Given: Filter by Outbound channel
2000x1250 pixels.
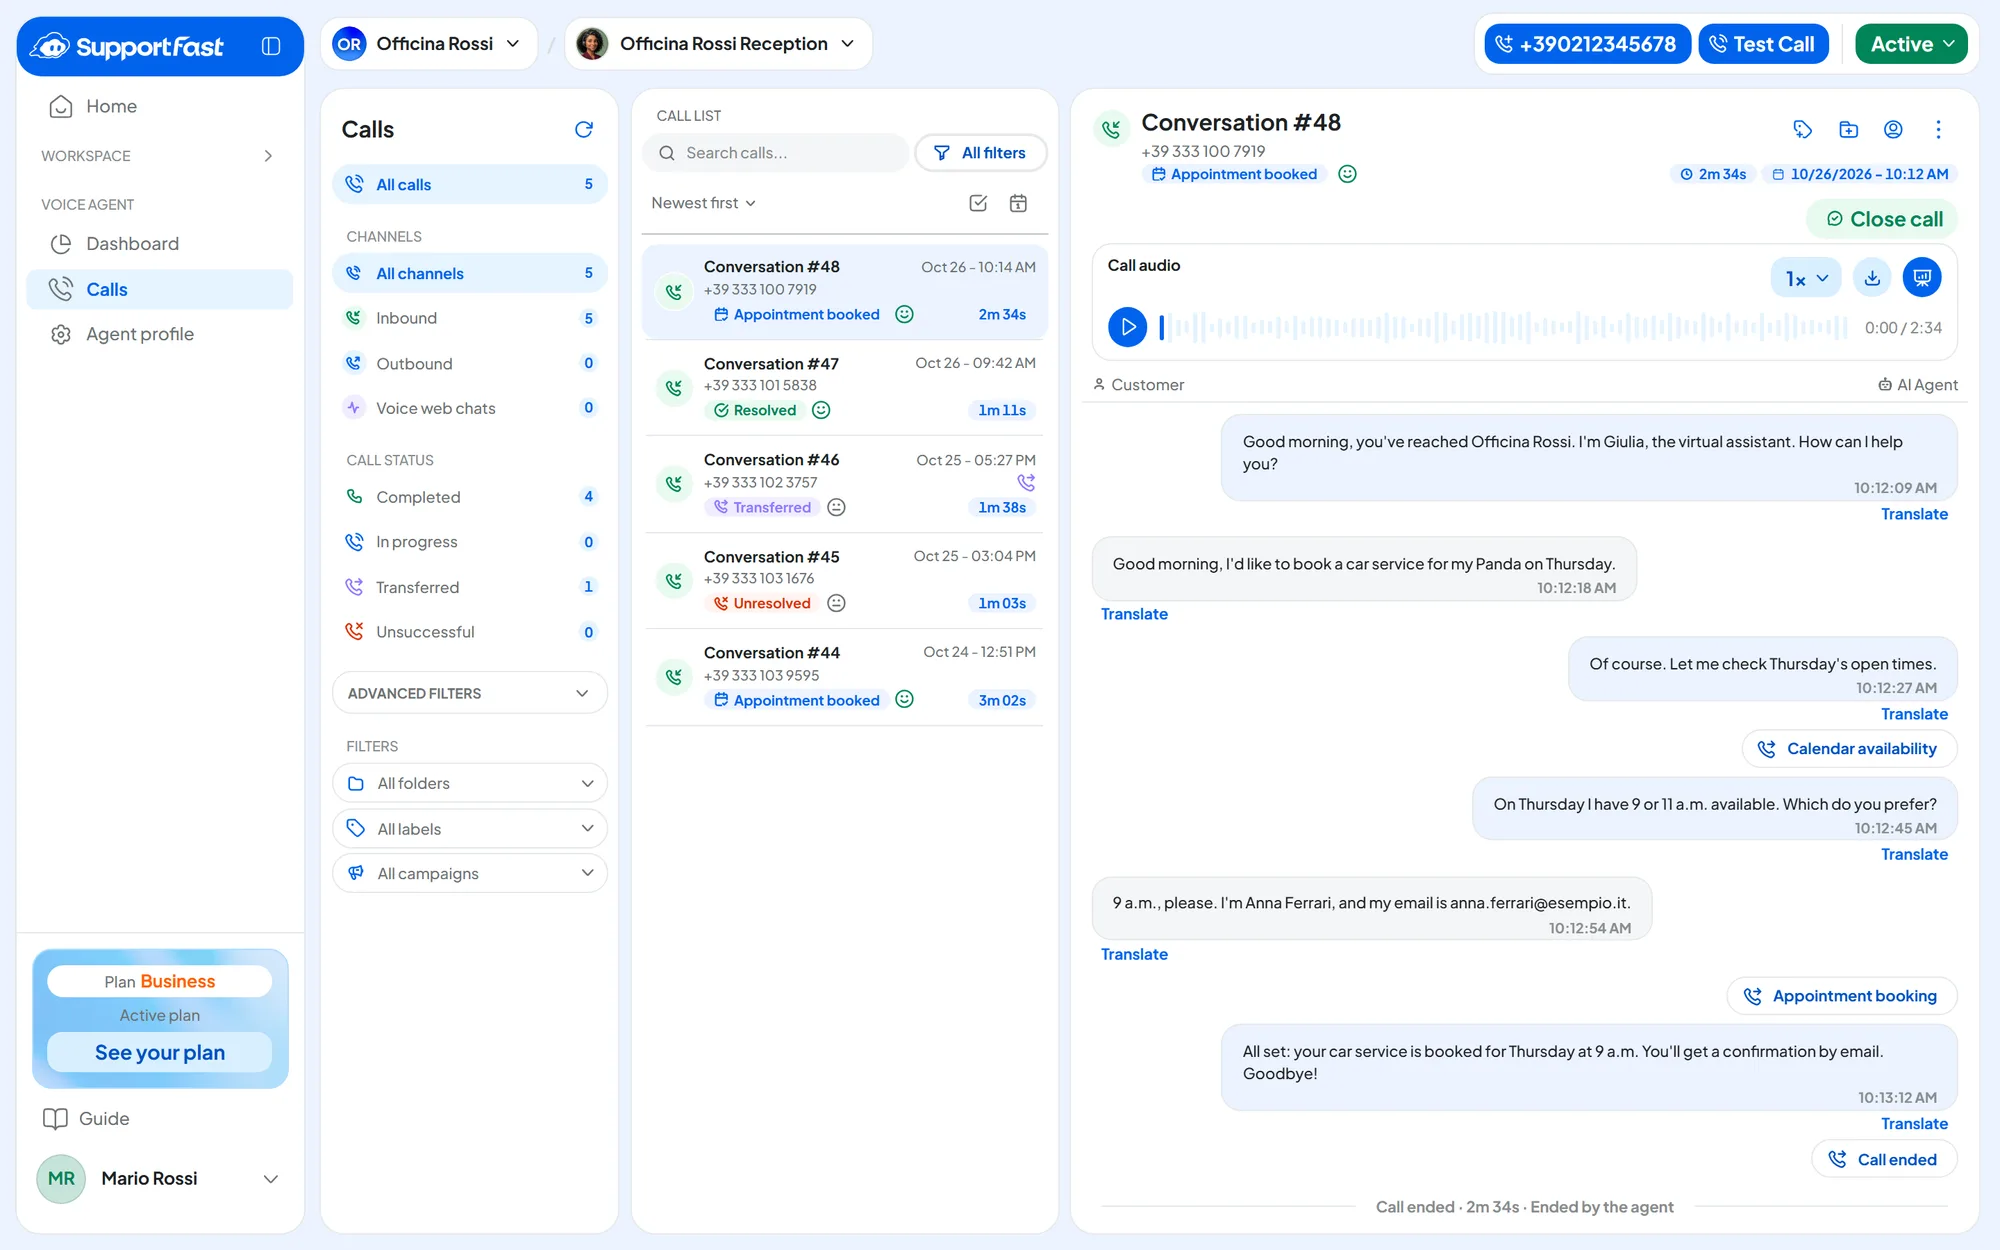Looking at the screenshot, I should [x=469, y=363].
